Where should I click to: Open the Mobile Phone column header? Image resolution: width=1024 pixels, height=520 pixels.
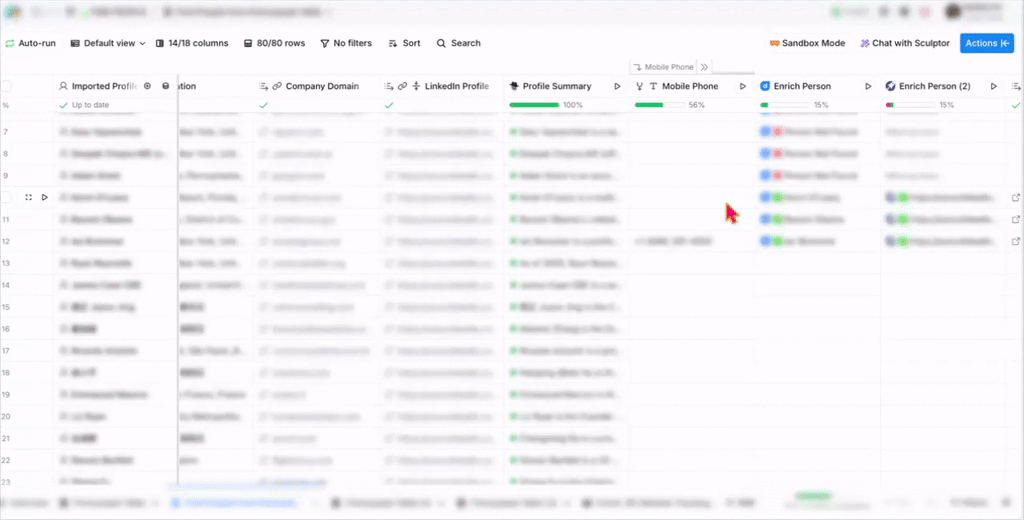click(x=690, y=86)
